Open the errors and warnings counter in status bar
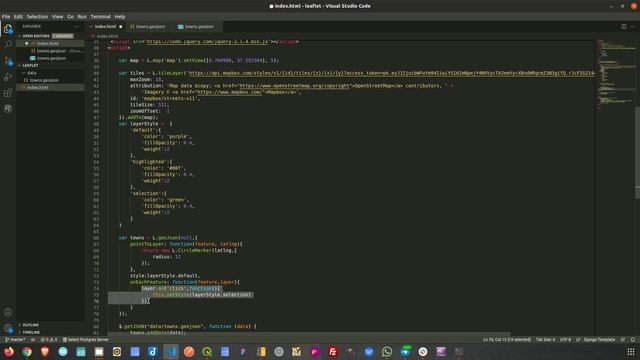 pyautogui.click(x=49, y=340)
